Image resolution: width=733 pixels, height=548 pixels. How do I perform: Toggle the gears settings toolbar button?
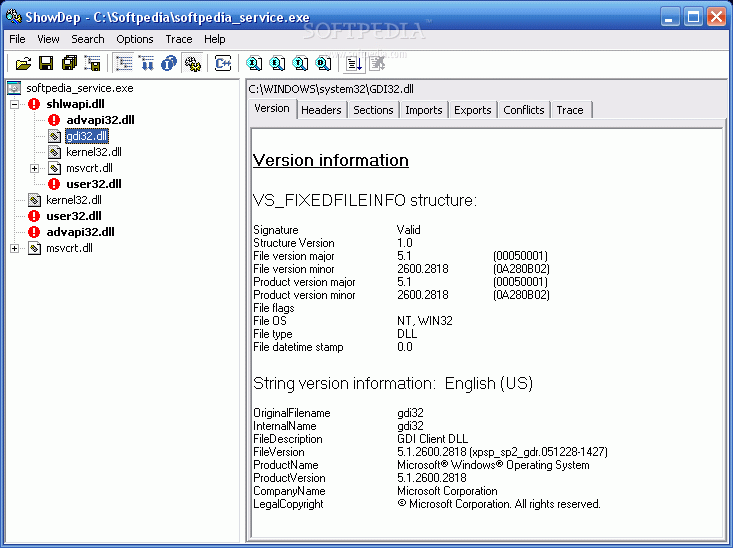click(x=193, y=63)
